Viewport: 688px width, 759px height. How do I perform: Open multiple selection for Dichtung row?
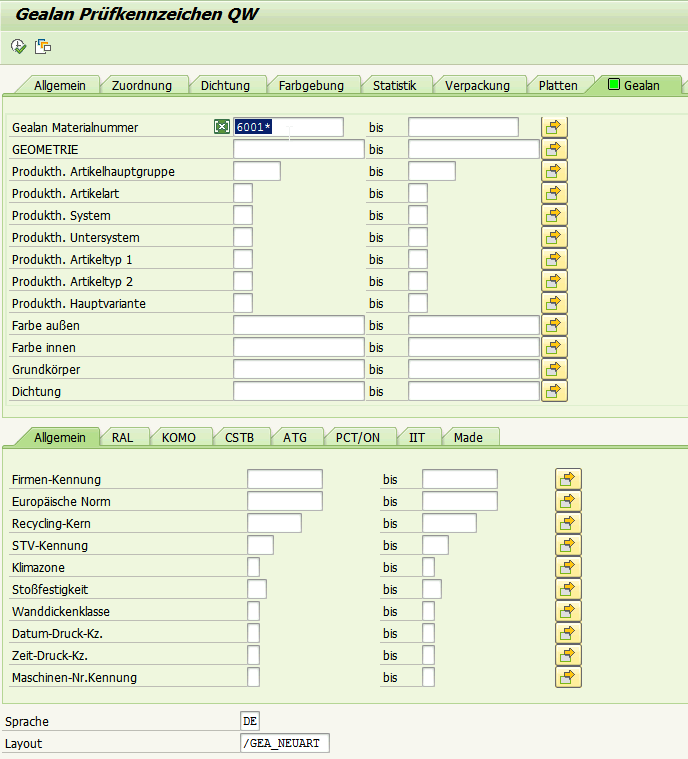coord(554,391)
